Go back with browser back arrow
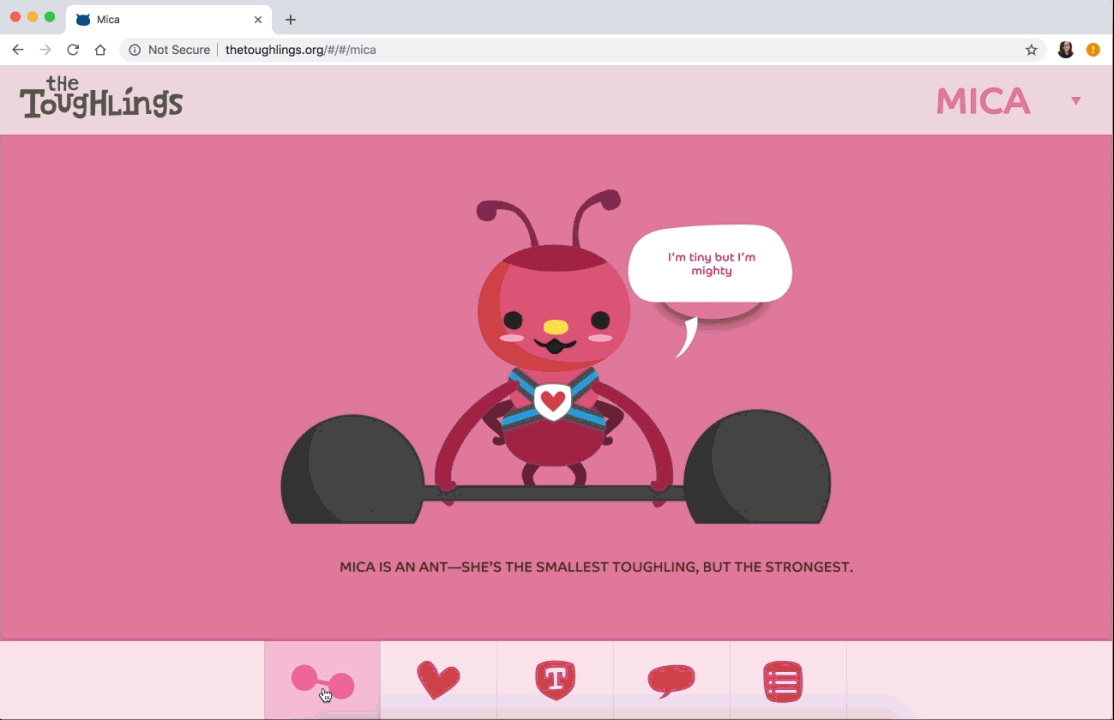Screen dimensions: 1114x720 pos(18,50)
